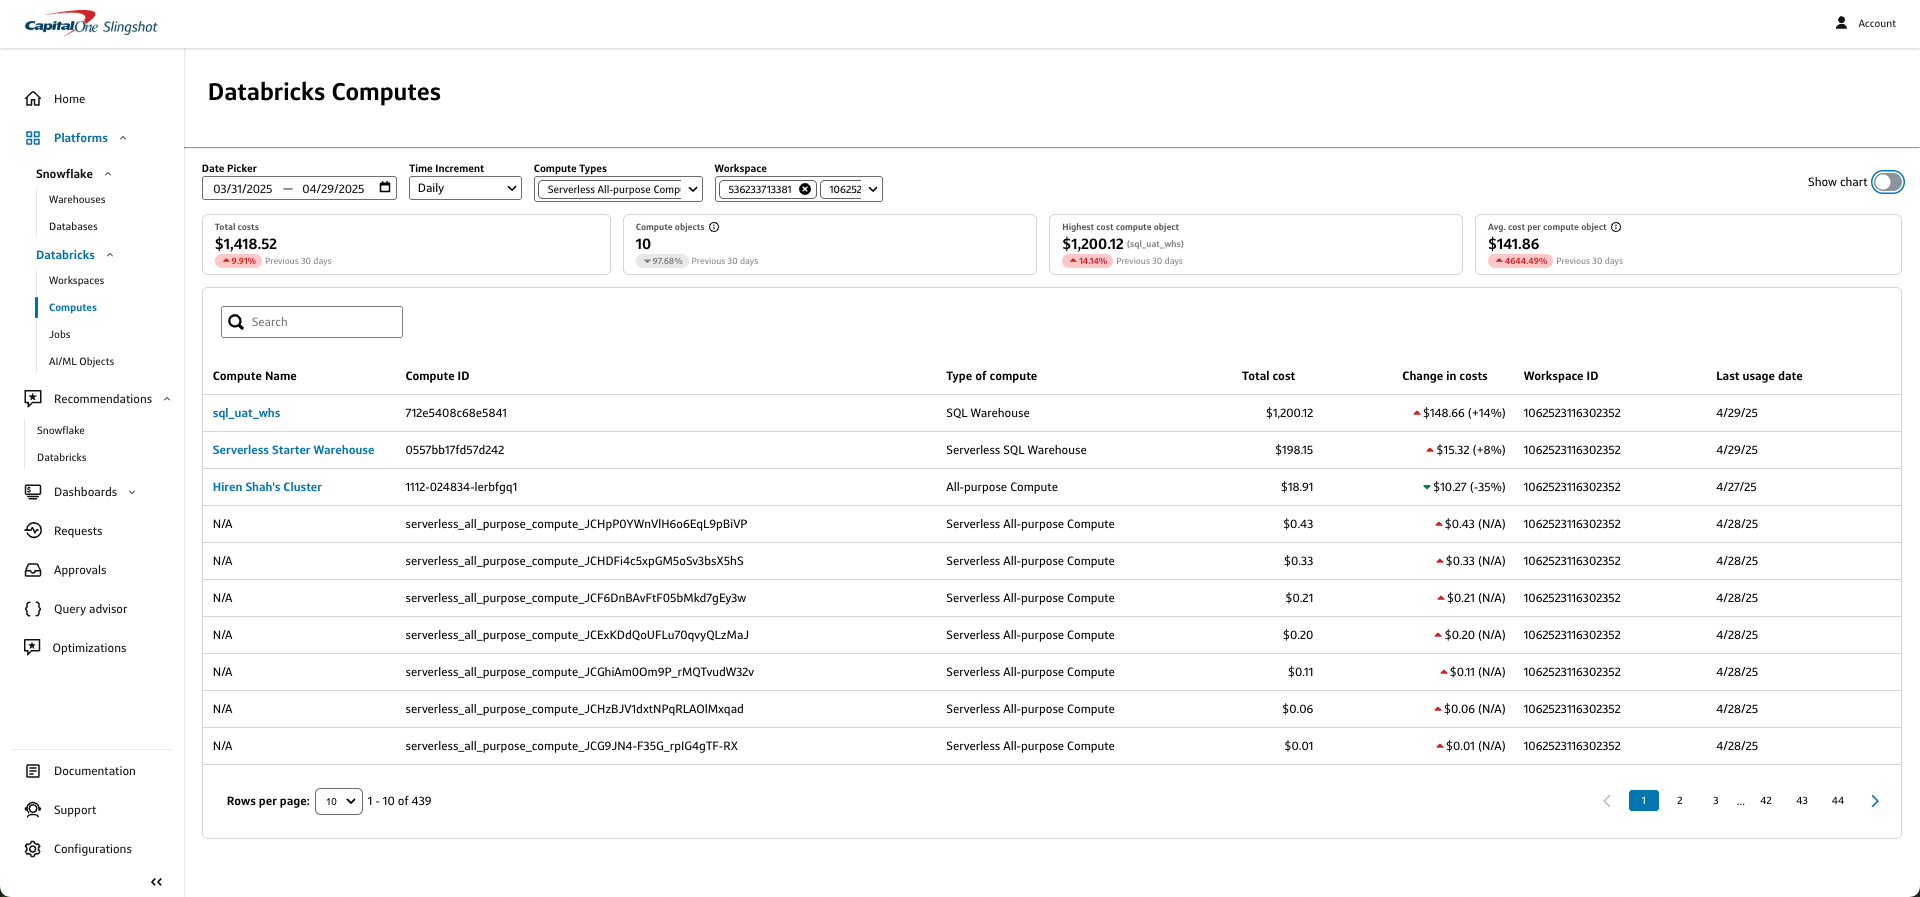Open Snowflake under Recommendations

(x=61, y=431)
